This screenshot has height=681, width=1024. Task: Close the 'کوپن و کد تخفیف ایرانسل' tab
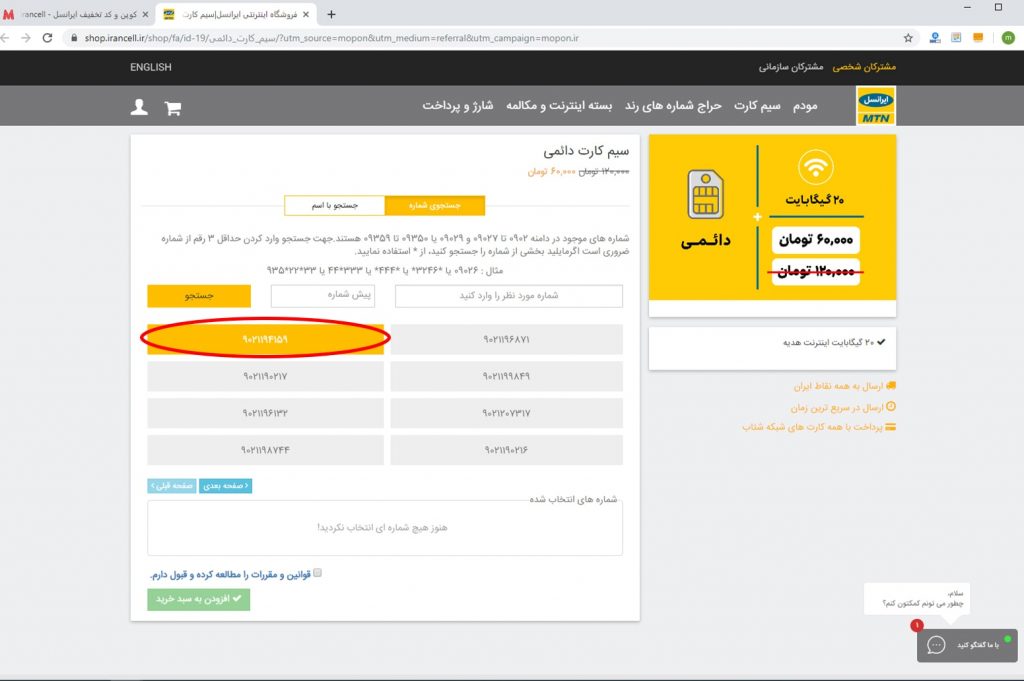coord(145,14)
